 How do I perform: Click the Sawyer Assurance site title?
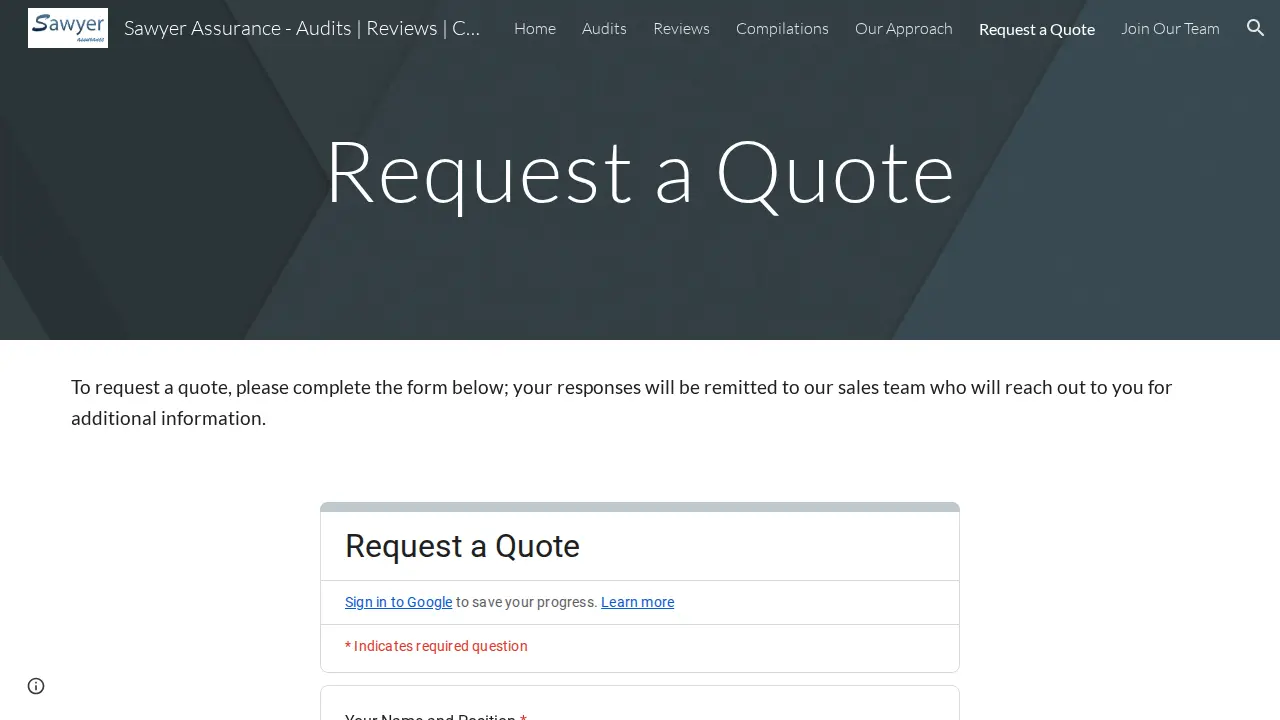coord(302,28)
